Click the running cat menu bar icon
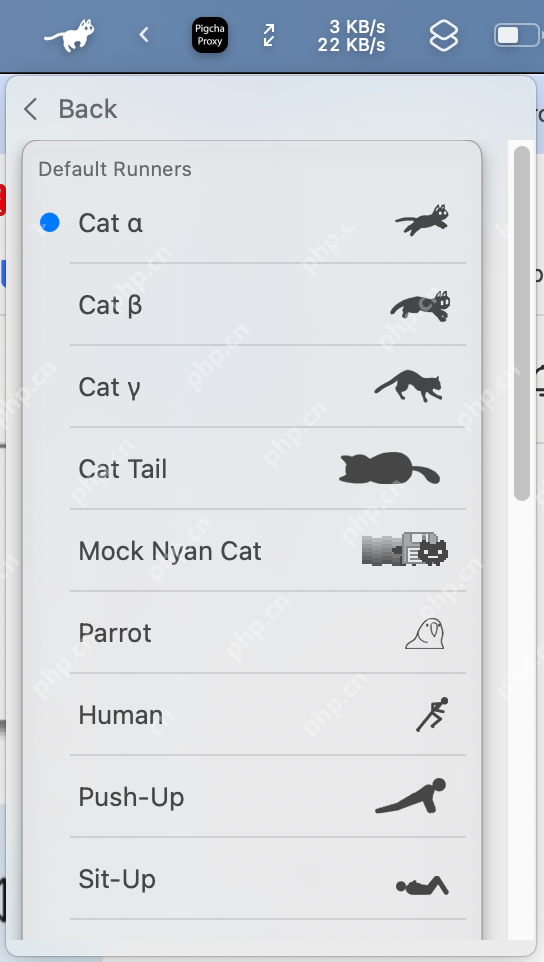 pyautogui.click(x=69, y=35)
